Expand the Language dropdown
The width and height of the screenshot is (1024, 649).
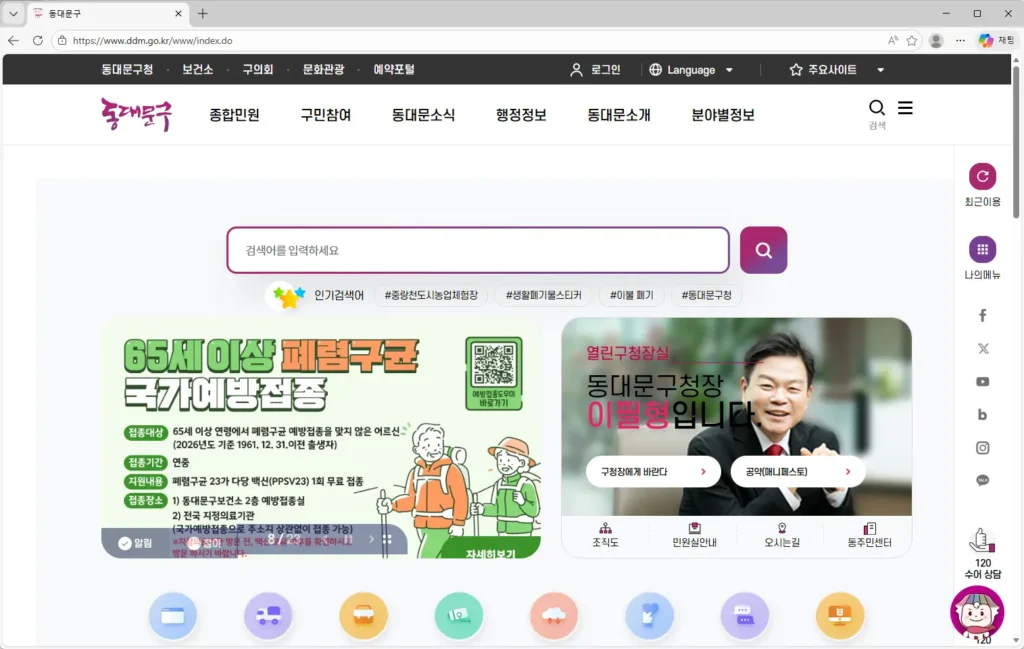coord(691,70)
